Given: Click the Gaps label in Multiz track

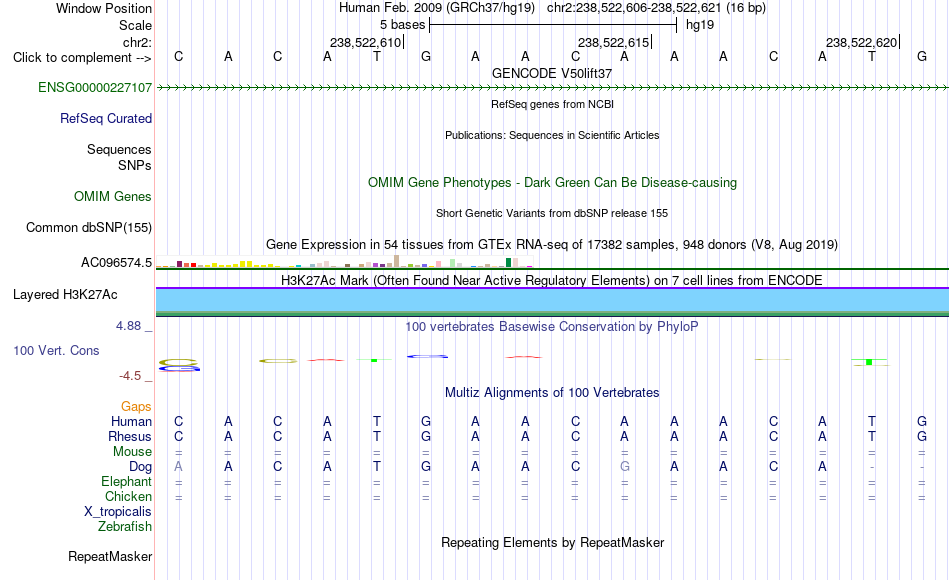Looking at the screenshot, I should [x=136, y=406].
